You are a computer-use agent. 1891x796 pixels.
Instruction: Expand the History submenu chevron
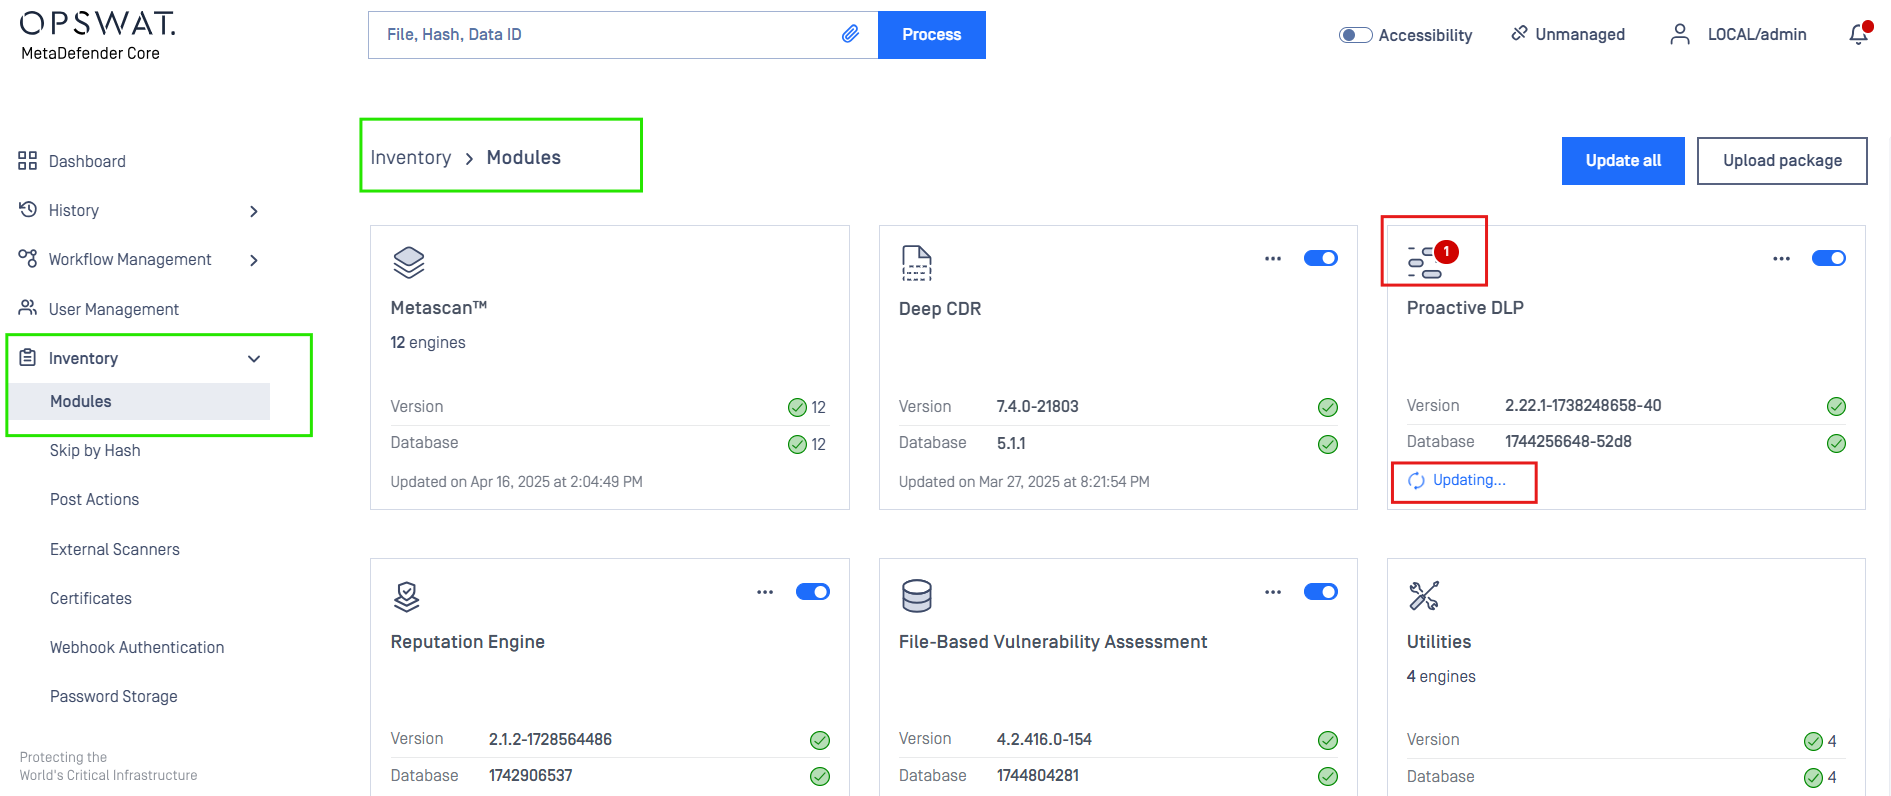click(x=254, y=211)
